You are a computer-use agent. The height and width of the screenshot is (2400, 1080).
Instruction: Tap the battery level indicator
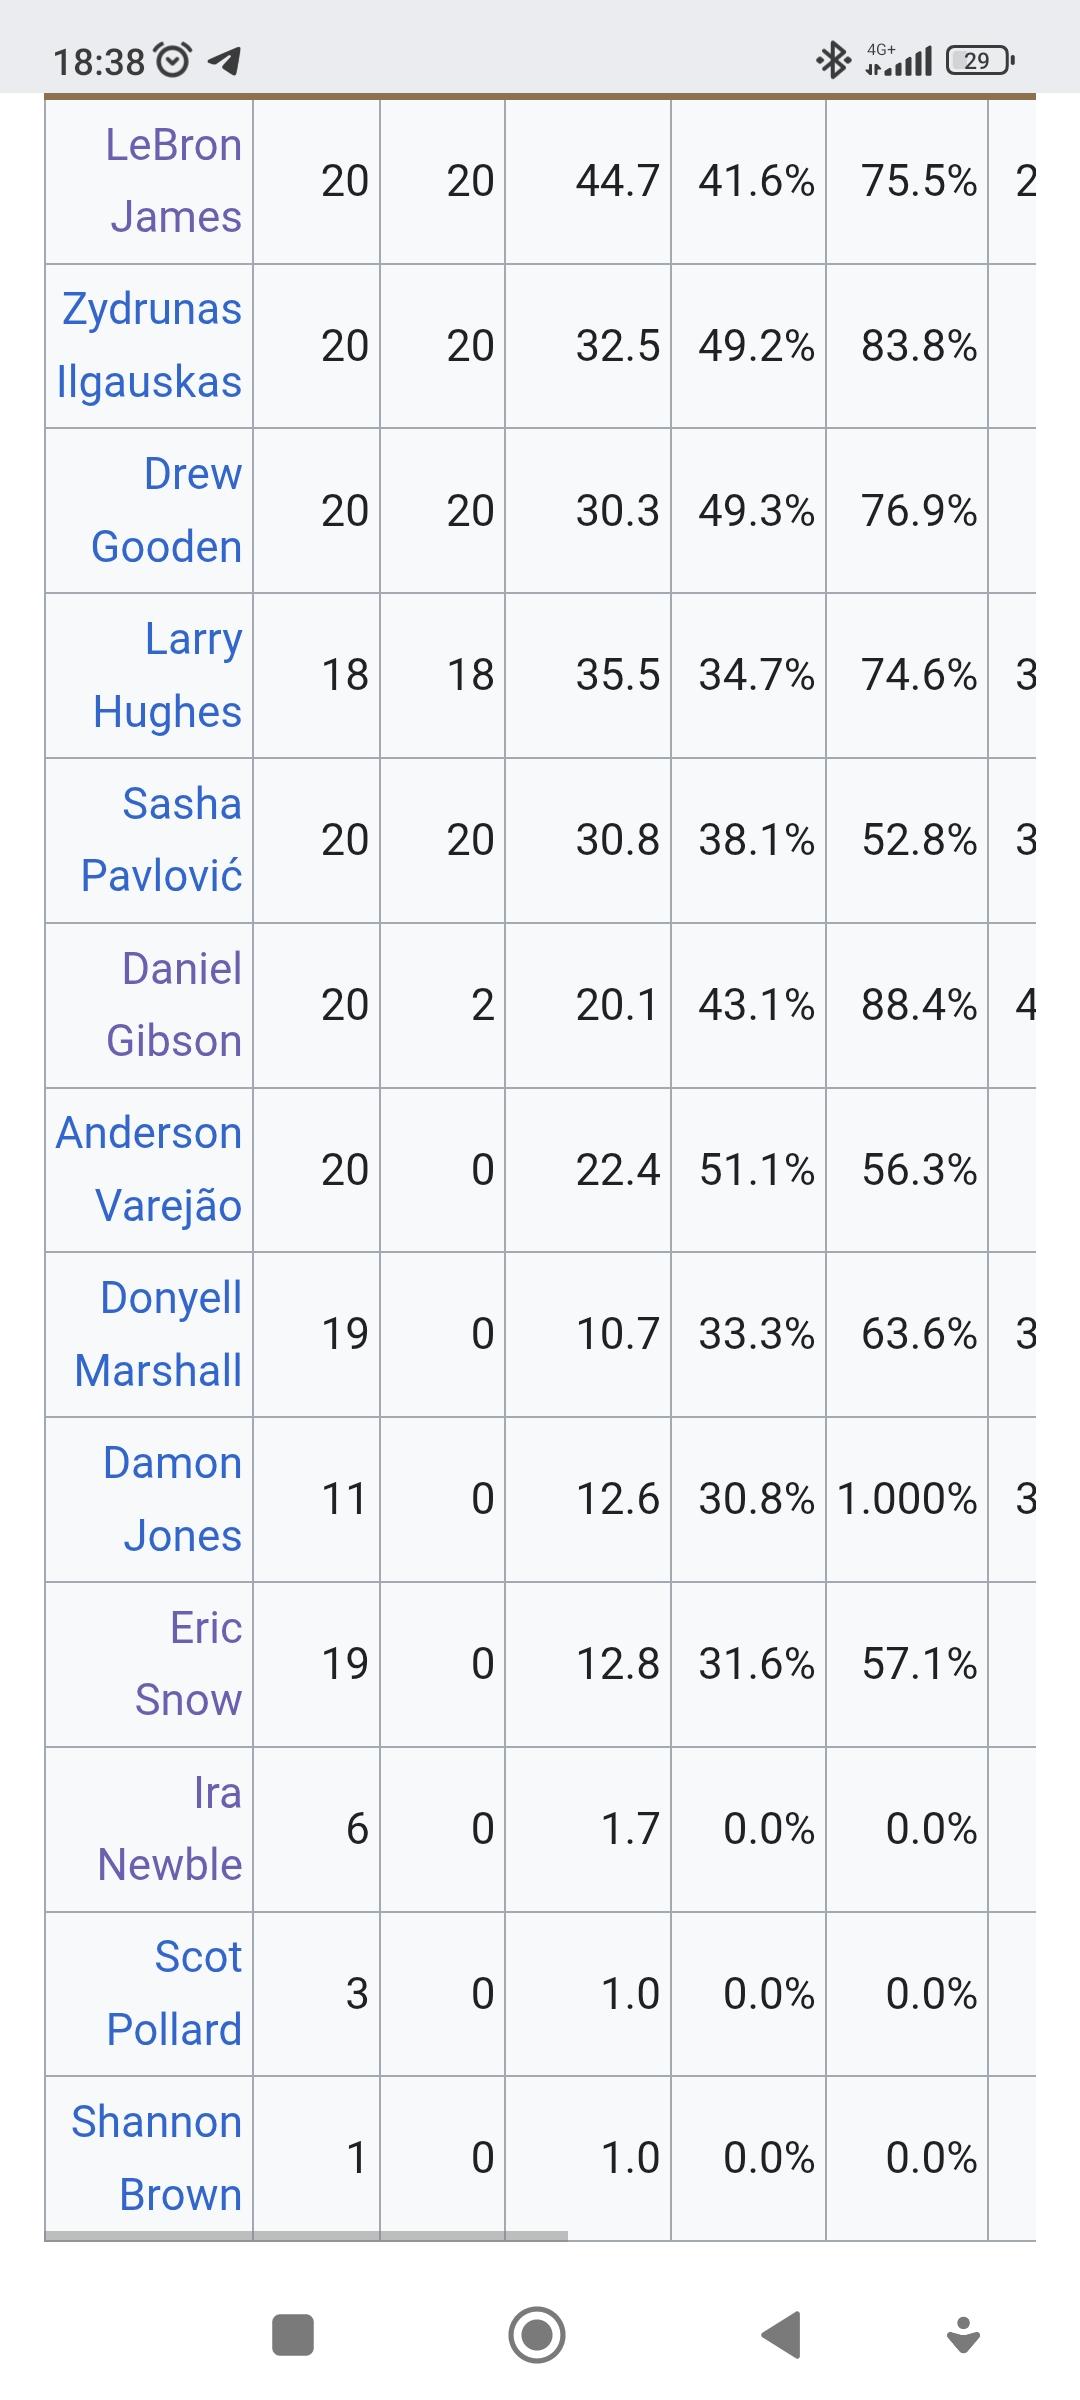[980, 61]
